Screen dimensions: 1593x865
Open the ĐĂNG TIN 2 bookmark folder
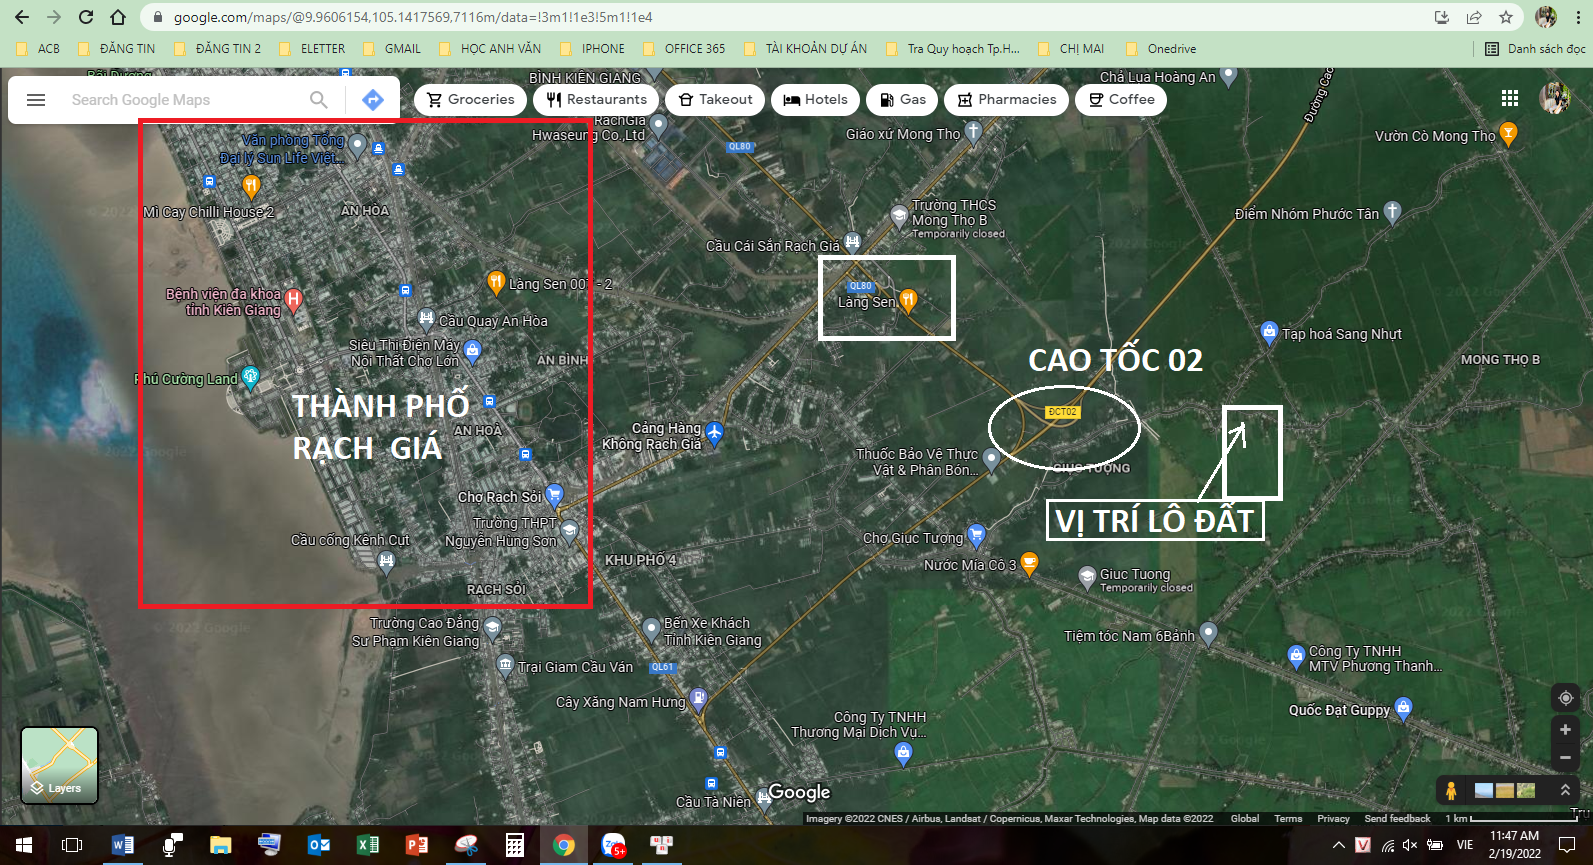pos(217,48)
